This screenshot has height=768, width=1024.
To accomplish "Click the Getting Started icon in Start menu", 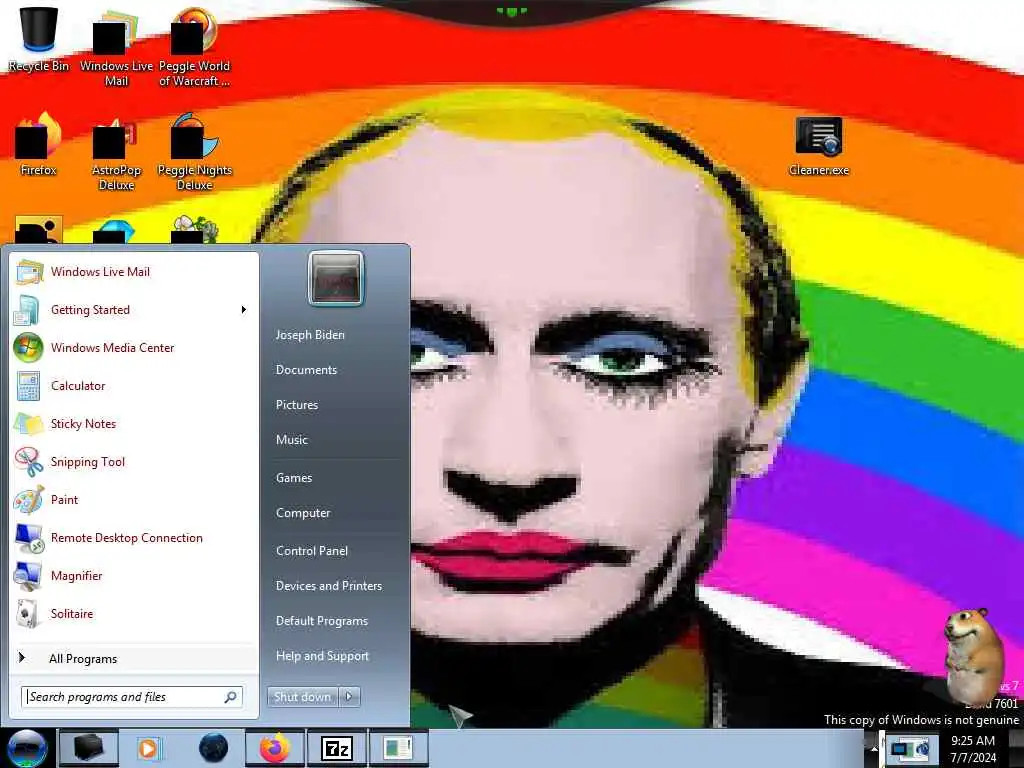I will (27, 310).
